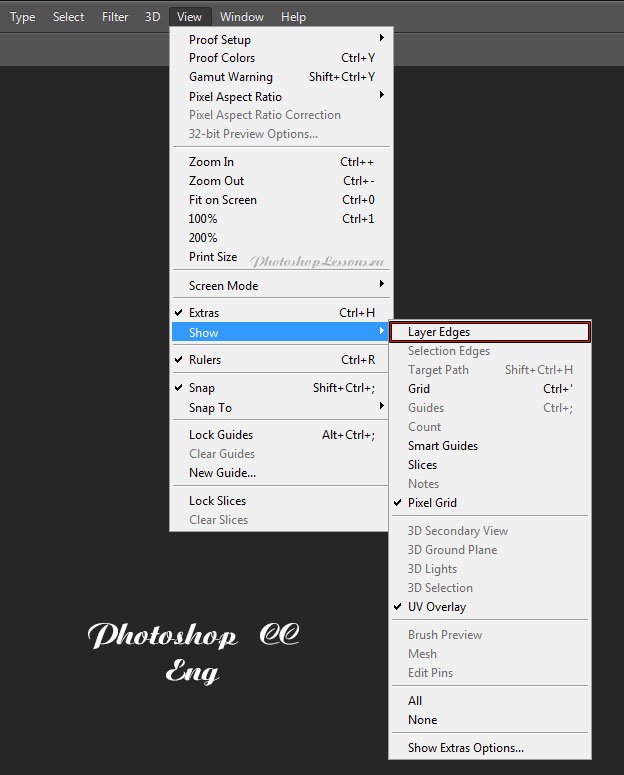
Task: Expand the Pixel Aspect Ratio submenu
Action: pos(281,96)
